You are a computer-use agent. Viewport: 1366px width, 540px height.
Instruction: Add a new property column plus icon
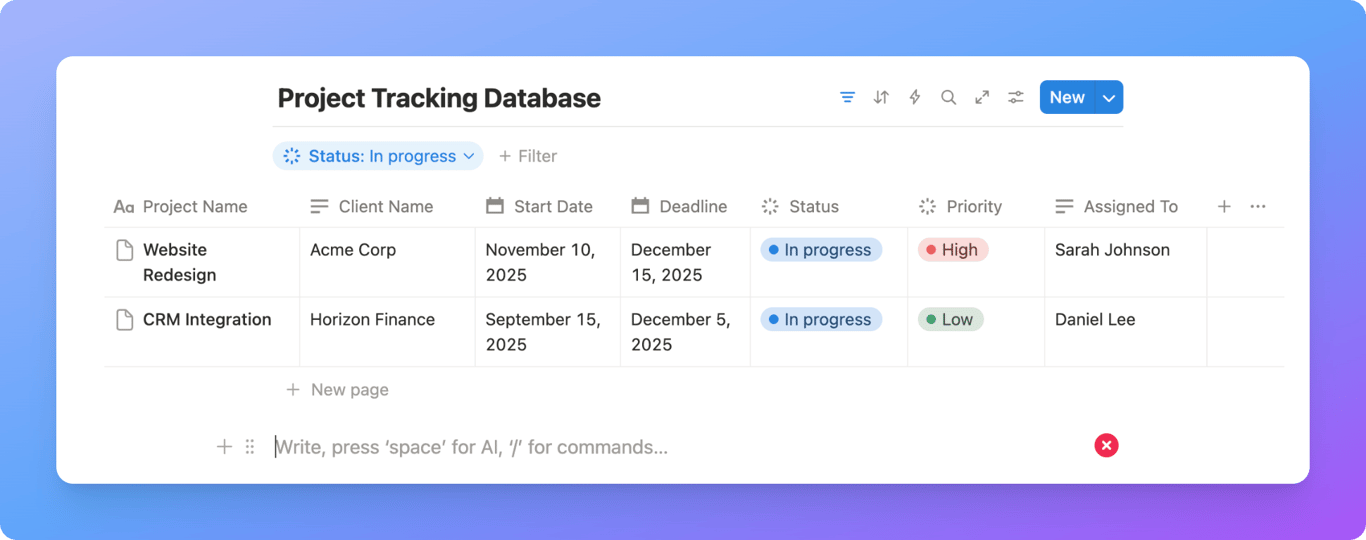click(1224, 207)
